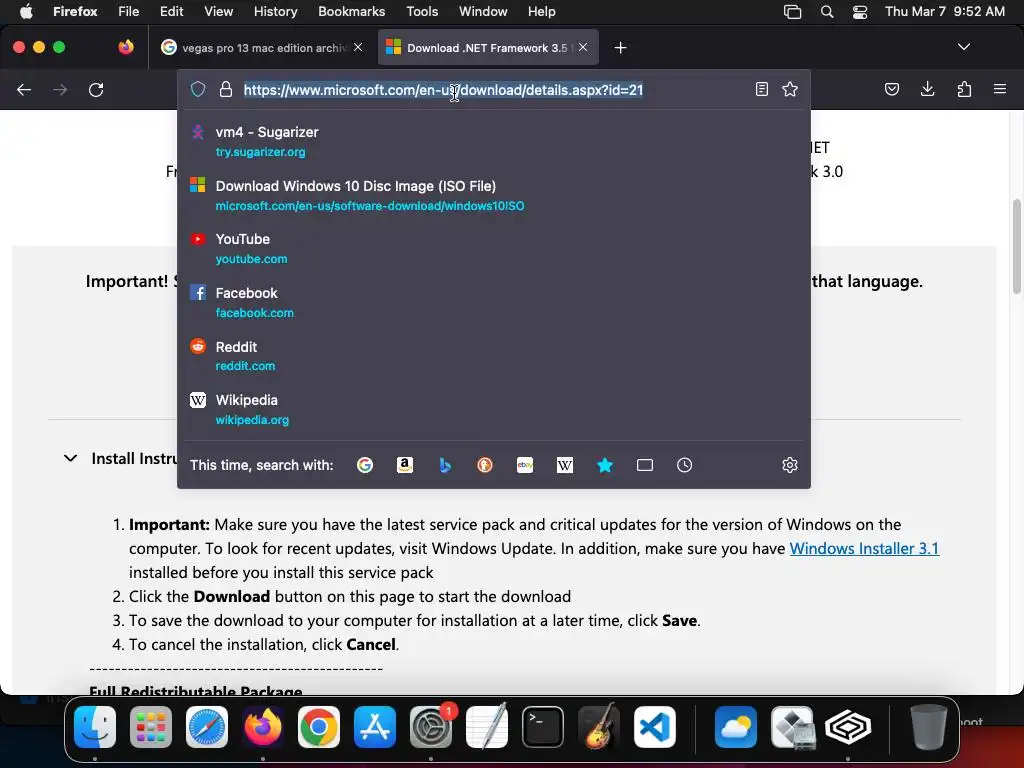This screenshot has height=768, width=1024.
Task: Launch Google Chrome from the Dock
Action: coord(319,727)
